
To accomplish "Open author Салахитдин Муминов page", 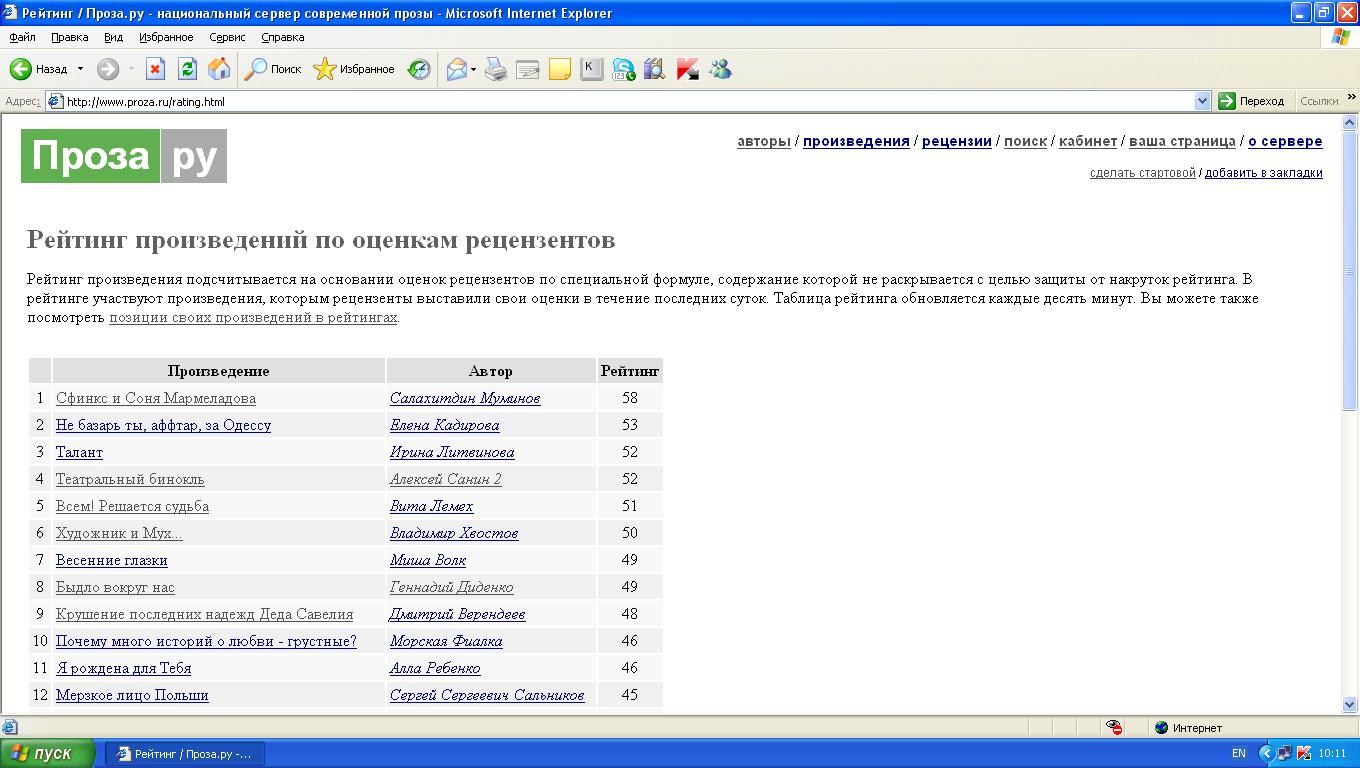I will [465, 398].
